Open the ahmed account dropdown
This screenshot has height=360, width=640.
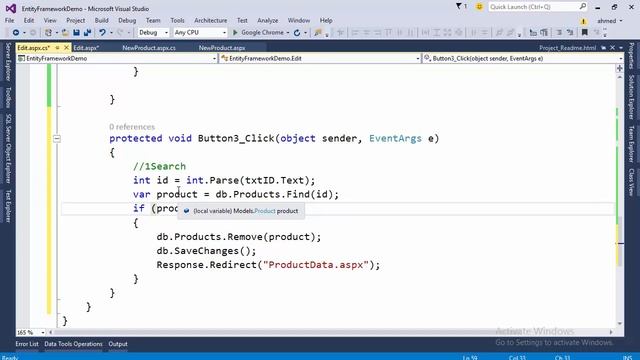point(610,21)
